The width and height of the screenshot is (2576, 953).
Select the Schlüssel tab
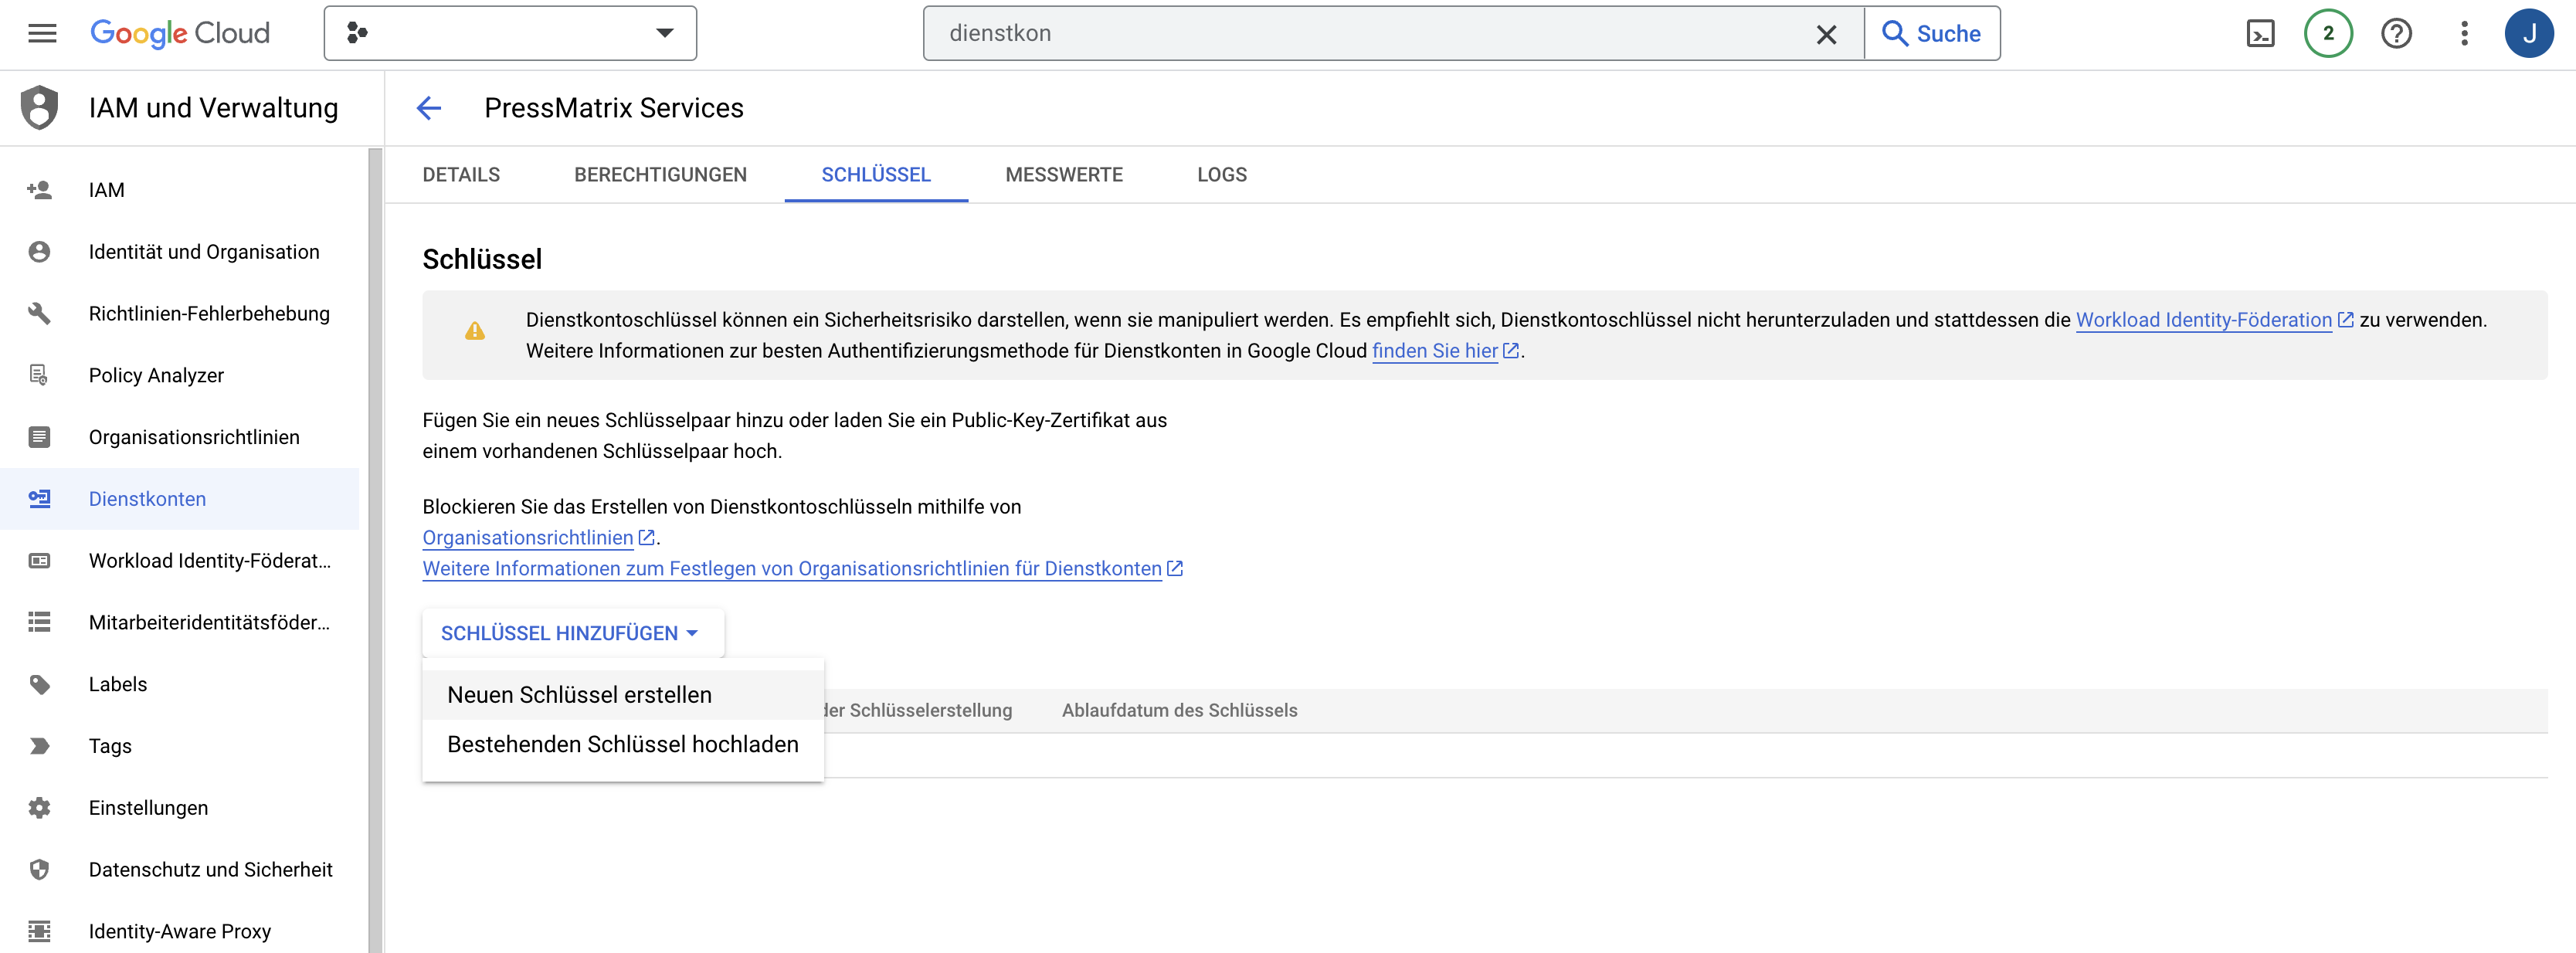pyautogui.click(x=876, y=175)
